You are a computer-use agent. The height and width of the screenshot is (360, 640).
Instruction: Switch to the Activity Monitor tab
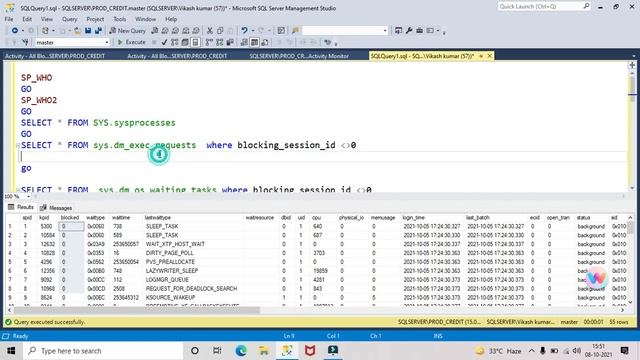[299, 56]
